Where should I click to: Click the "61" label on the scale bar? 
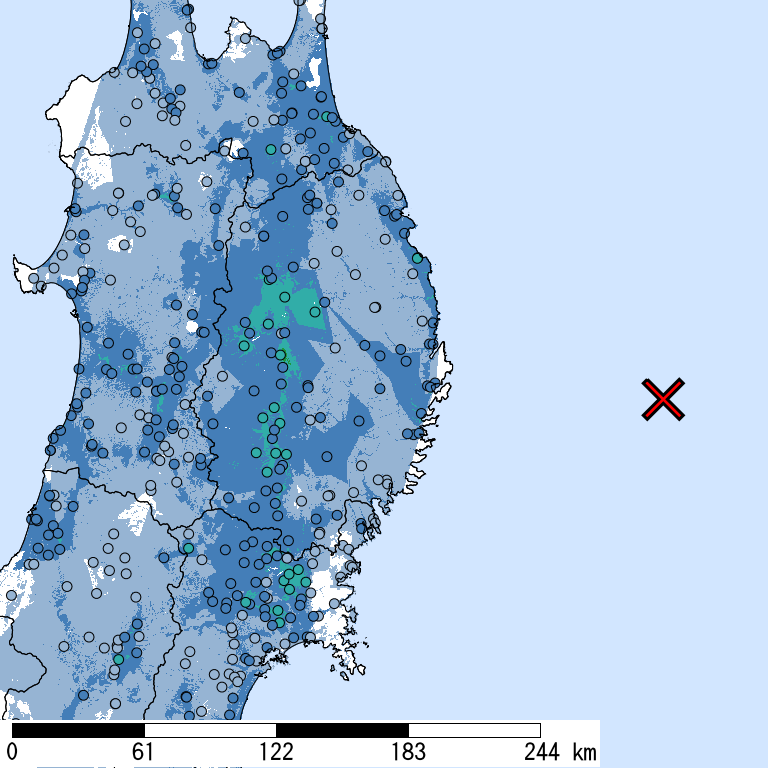tap(143, 751)
